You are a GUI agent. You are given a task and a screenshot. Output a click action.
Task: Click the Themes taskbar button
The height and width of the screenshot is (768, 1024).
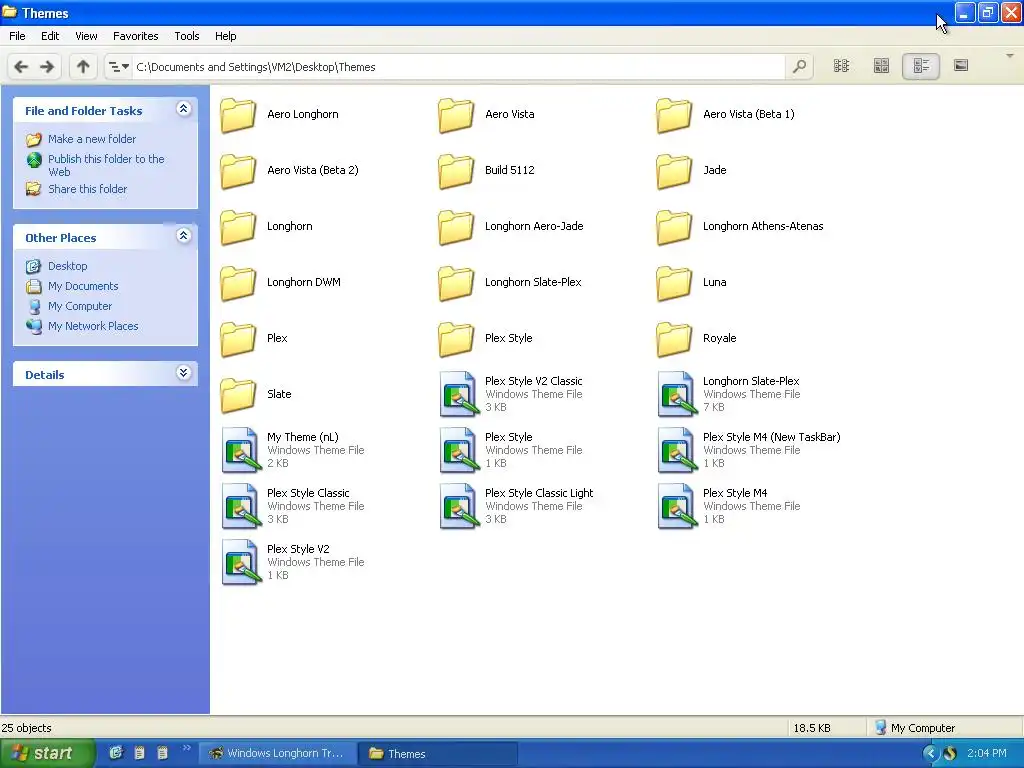[438, 754]
